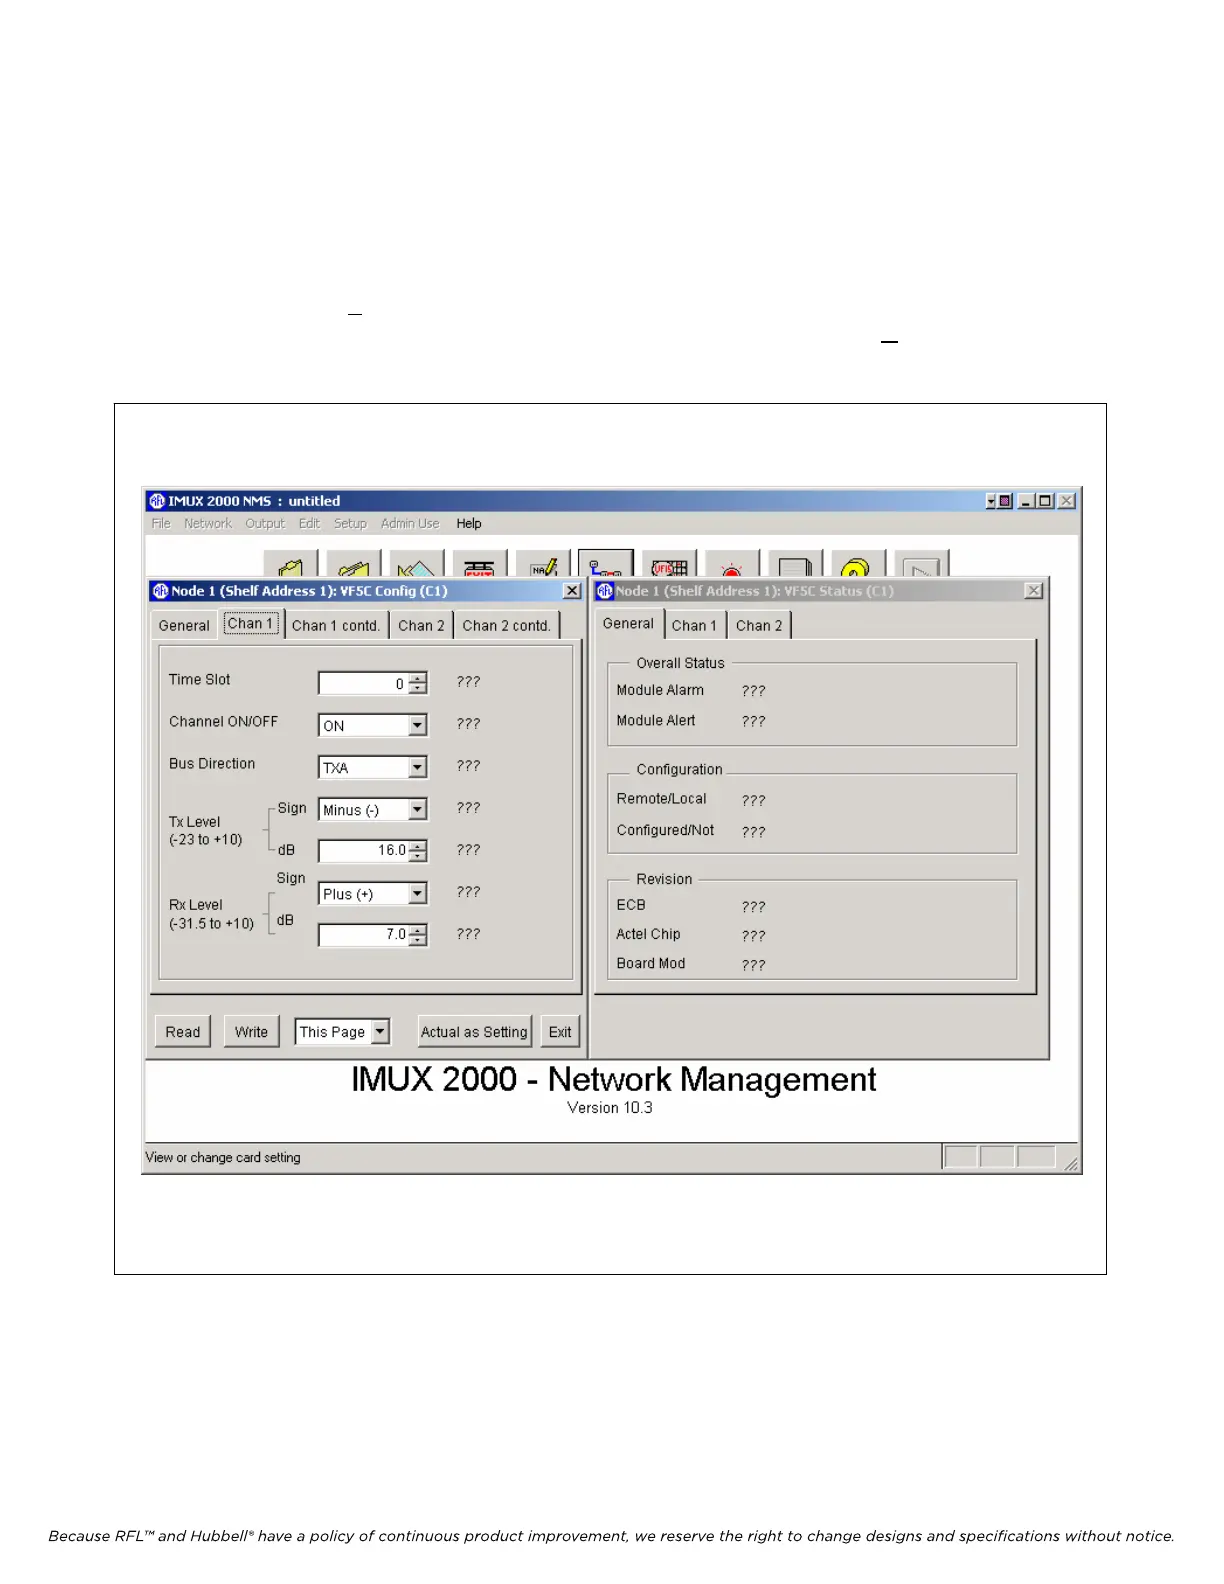1224x1584 pixels.
Task: Expand the This Page dropdown
Action: coord(380,1031)
